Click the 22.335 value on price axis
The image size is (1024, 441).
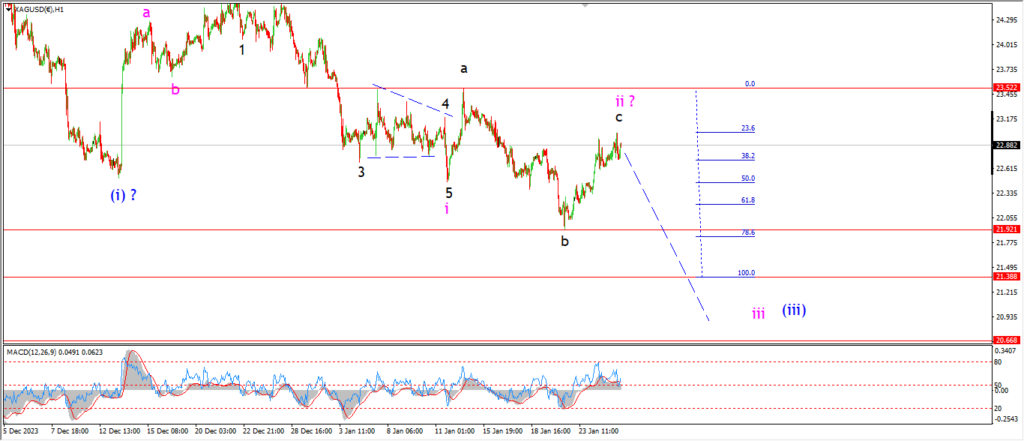pos(1006,193)
